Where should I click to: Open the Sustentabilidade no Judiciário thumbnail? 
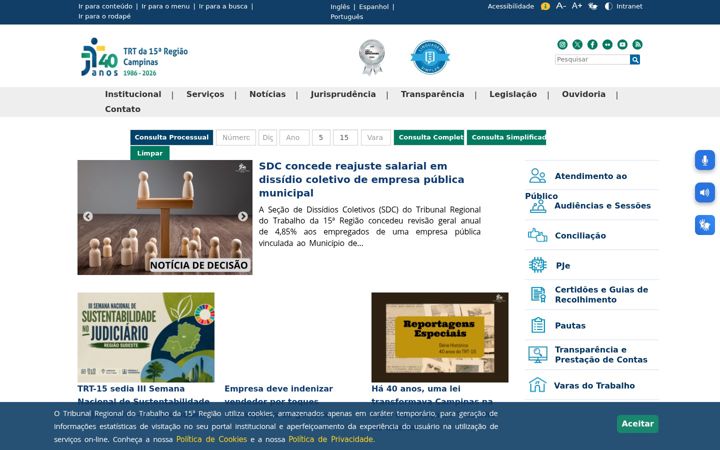click(146, 337)
